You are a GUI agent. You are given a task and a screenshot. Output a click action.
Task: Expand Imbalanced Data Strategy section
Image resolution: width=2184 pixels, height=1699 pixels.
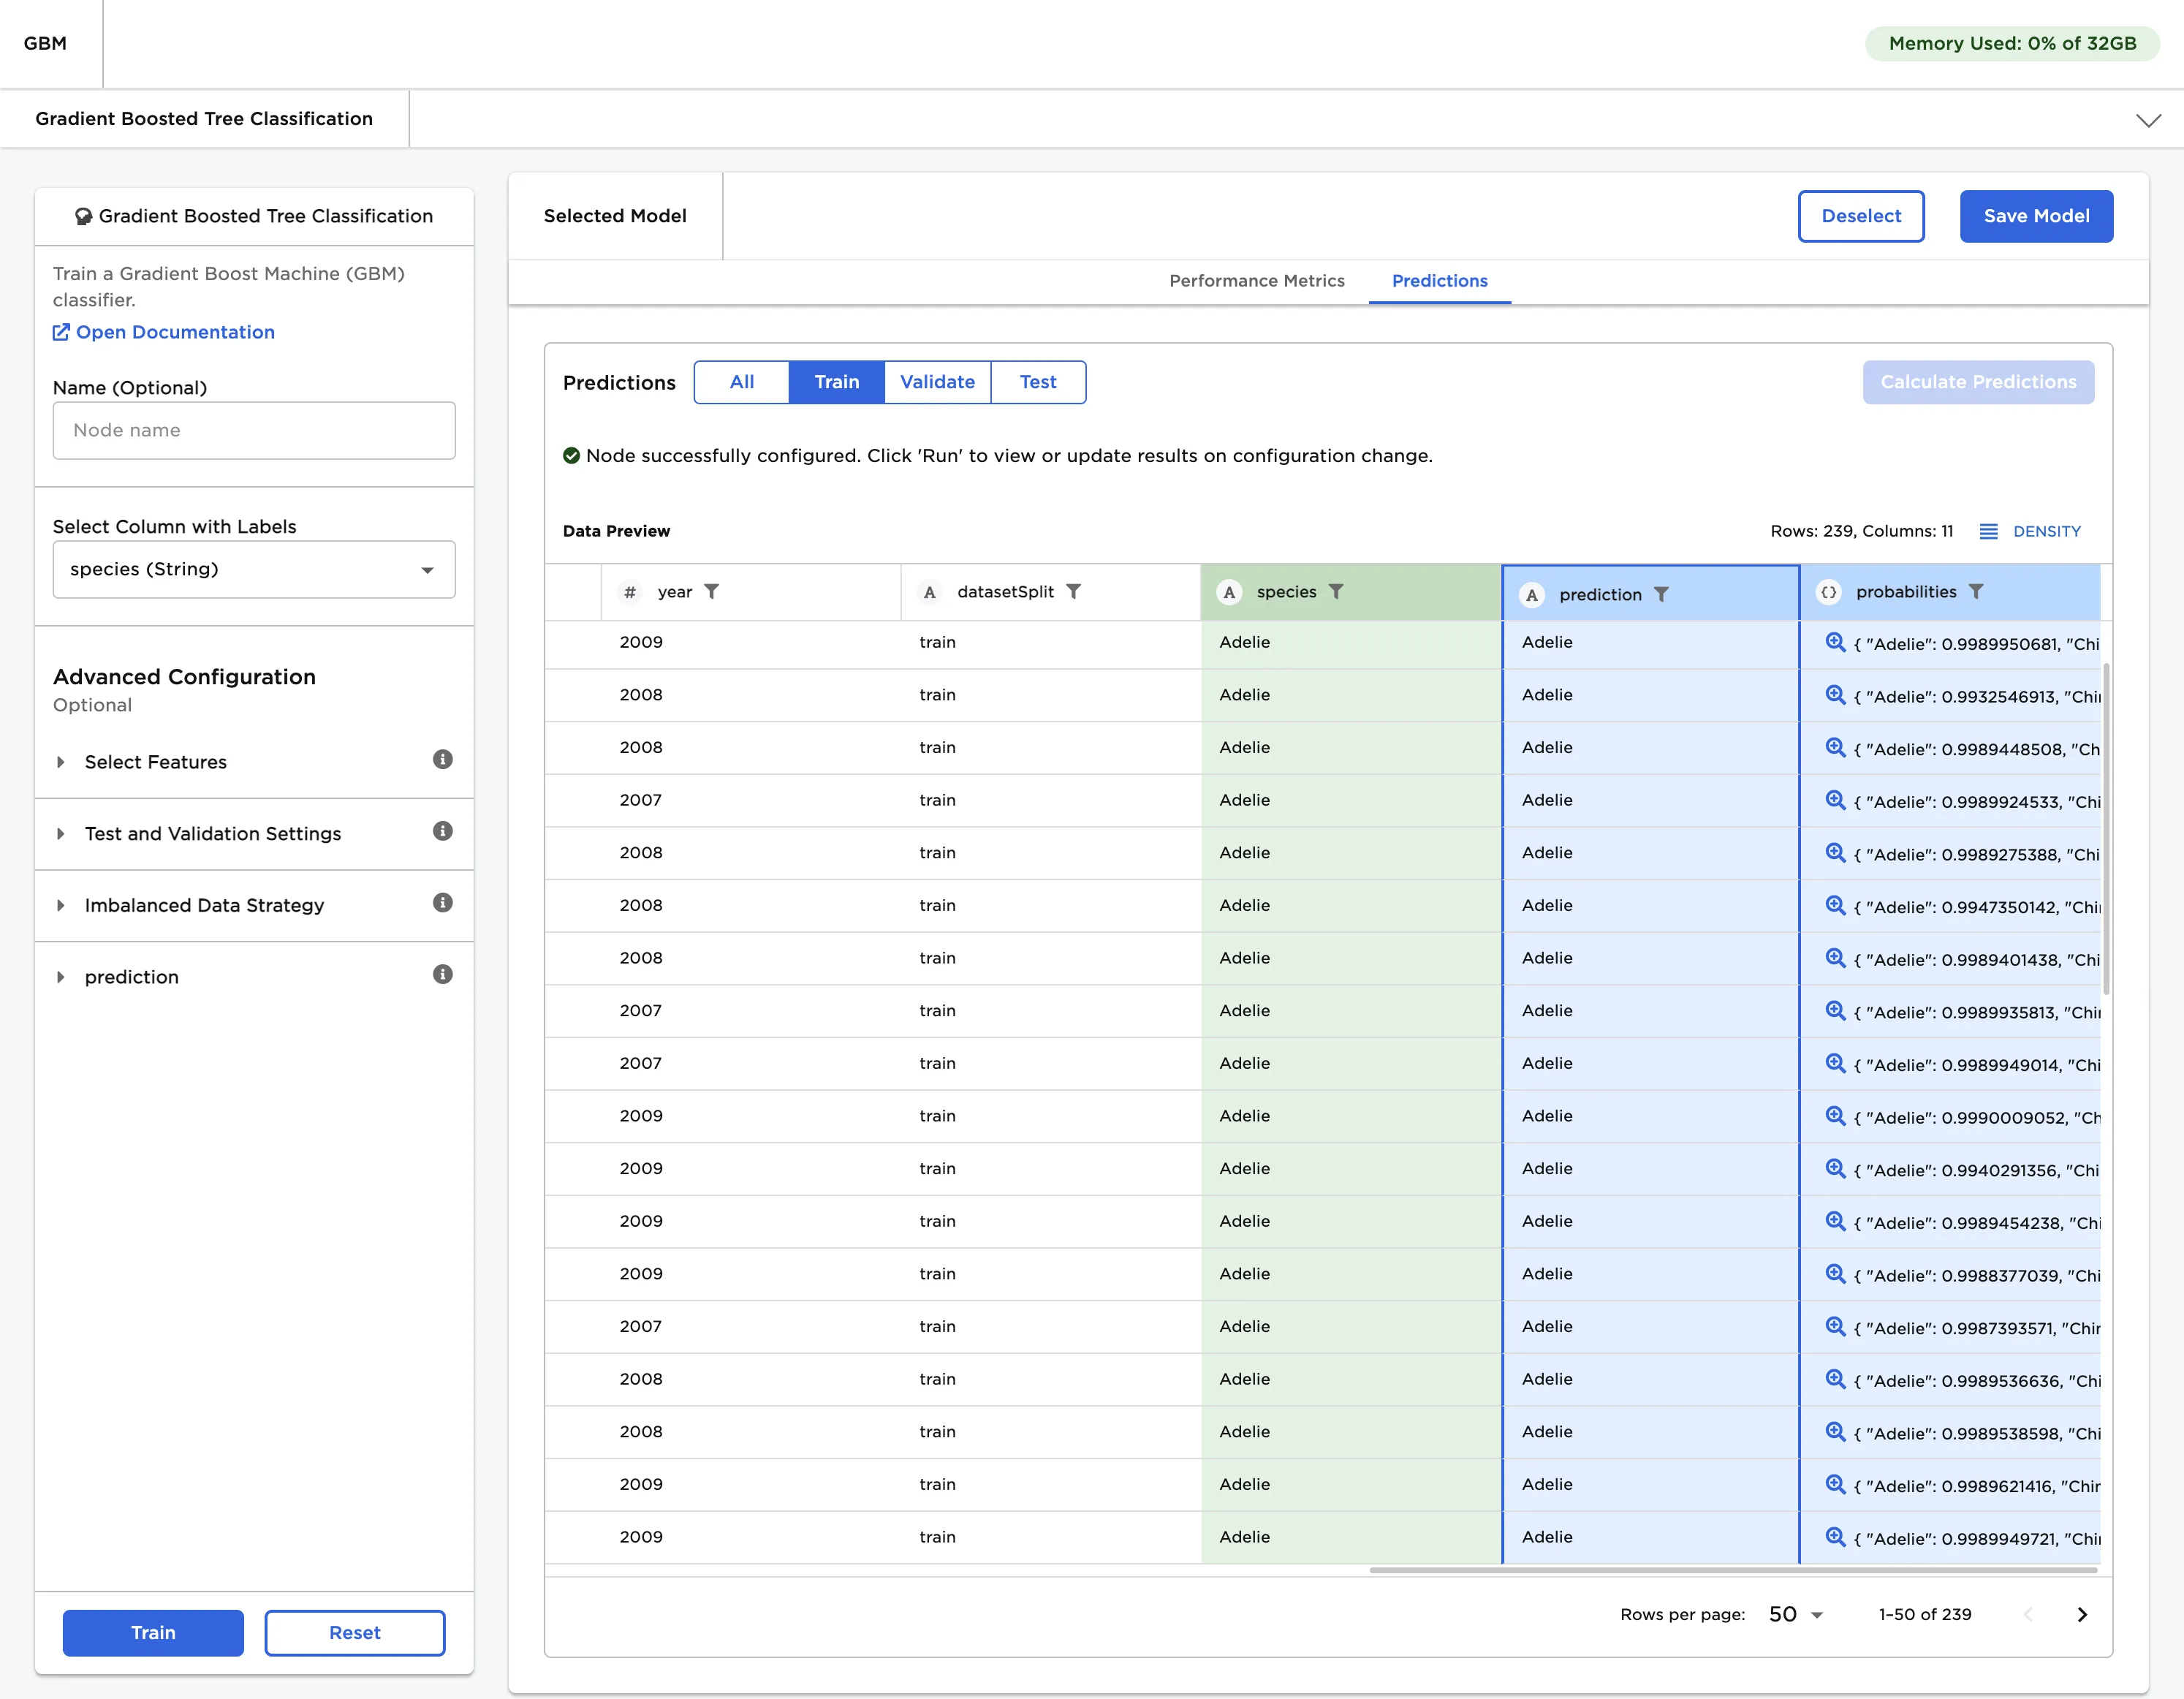[x=60, y=906]
